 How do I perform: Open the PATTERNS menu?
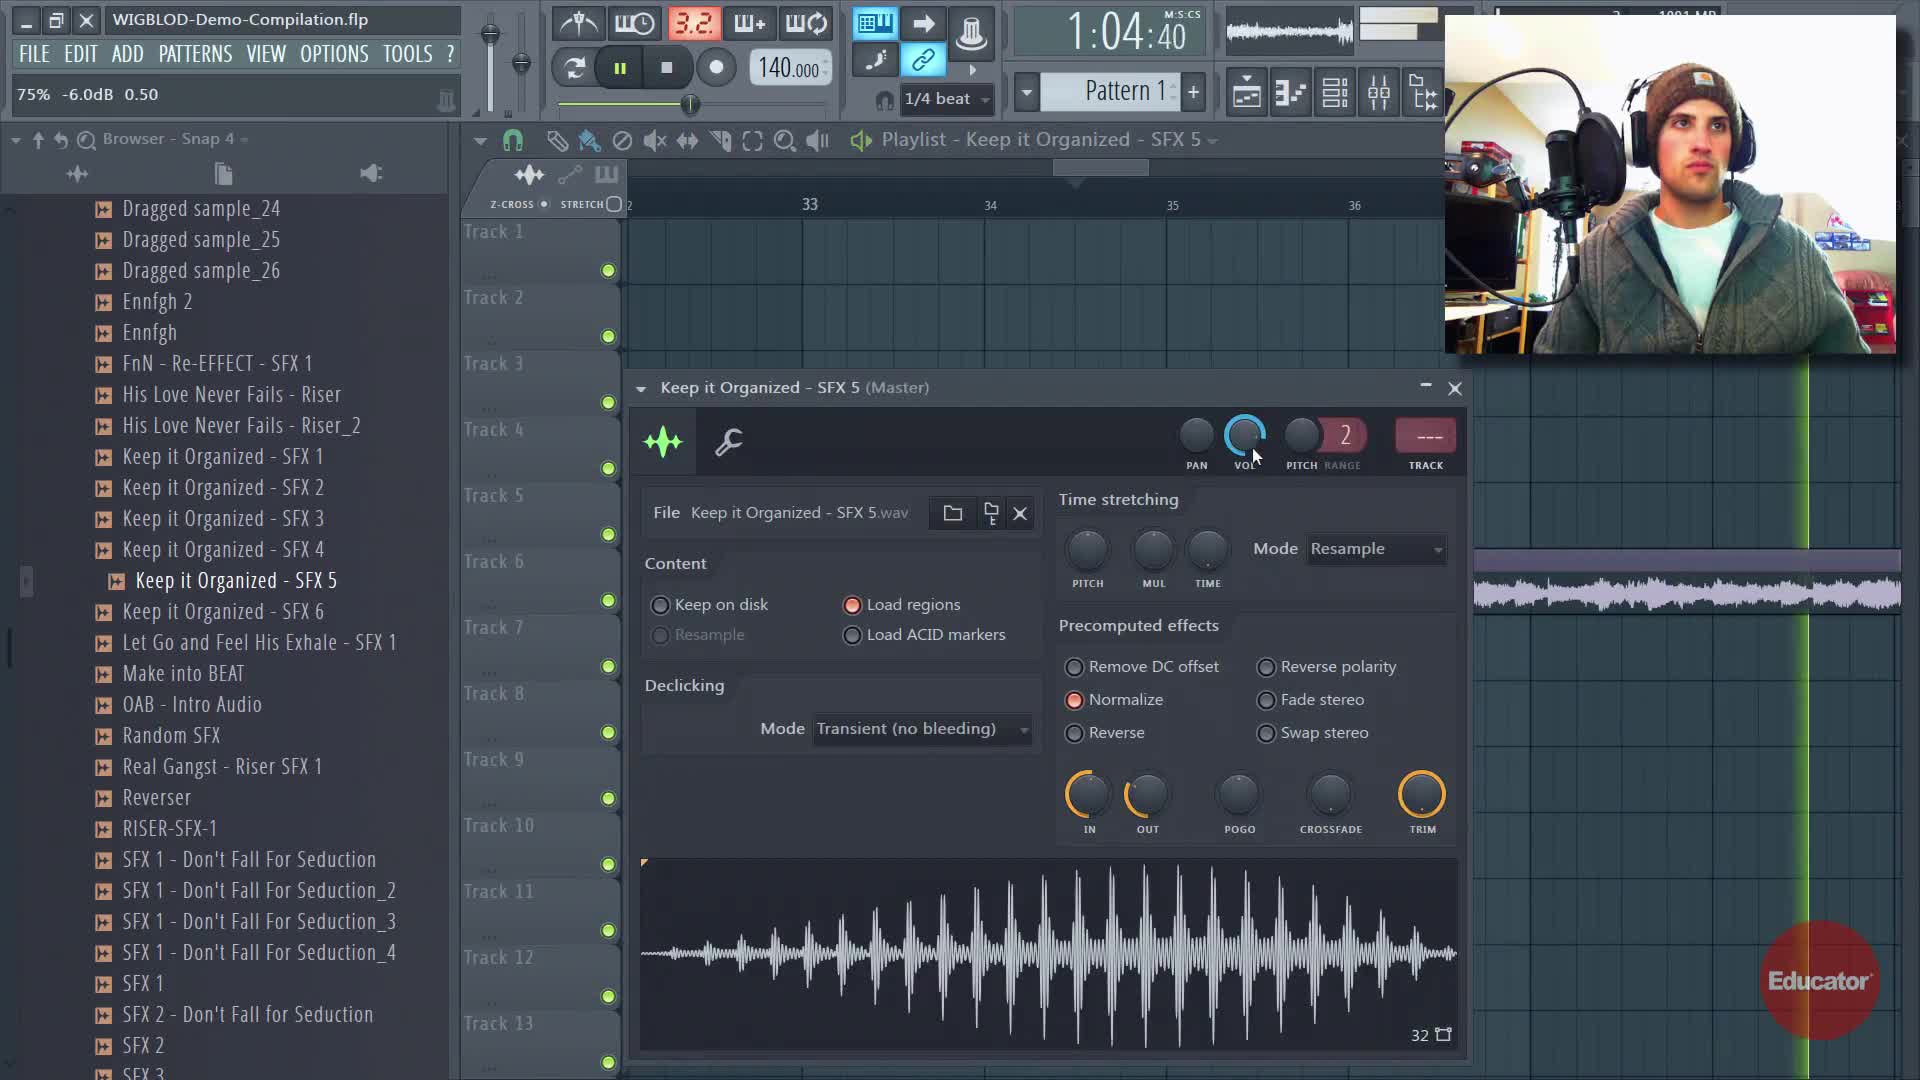click(x=195, y=54)
